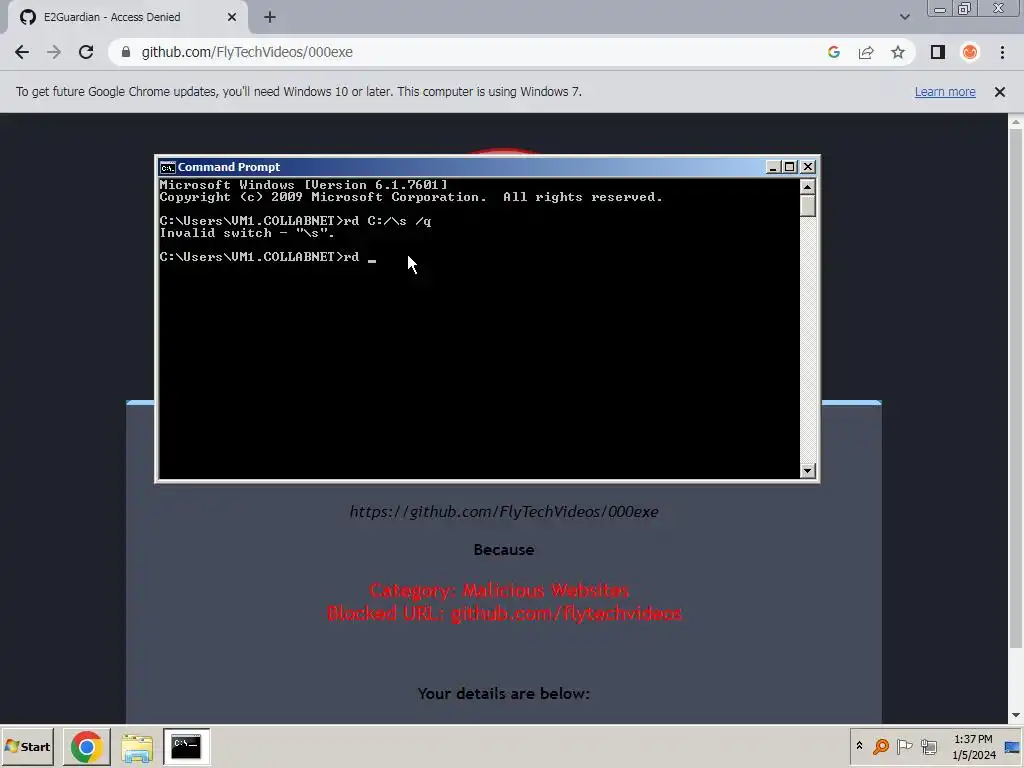Open Chrome's three-dot menu
The height and width of the screenshot is (768, 1024).
tap(1002, 52)
